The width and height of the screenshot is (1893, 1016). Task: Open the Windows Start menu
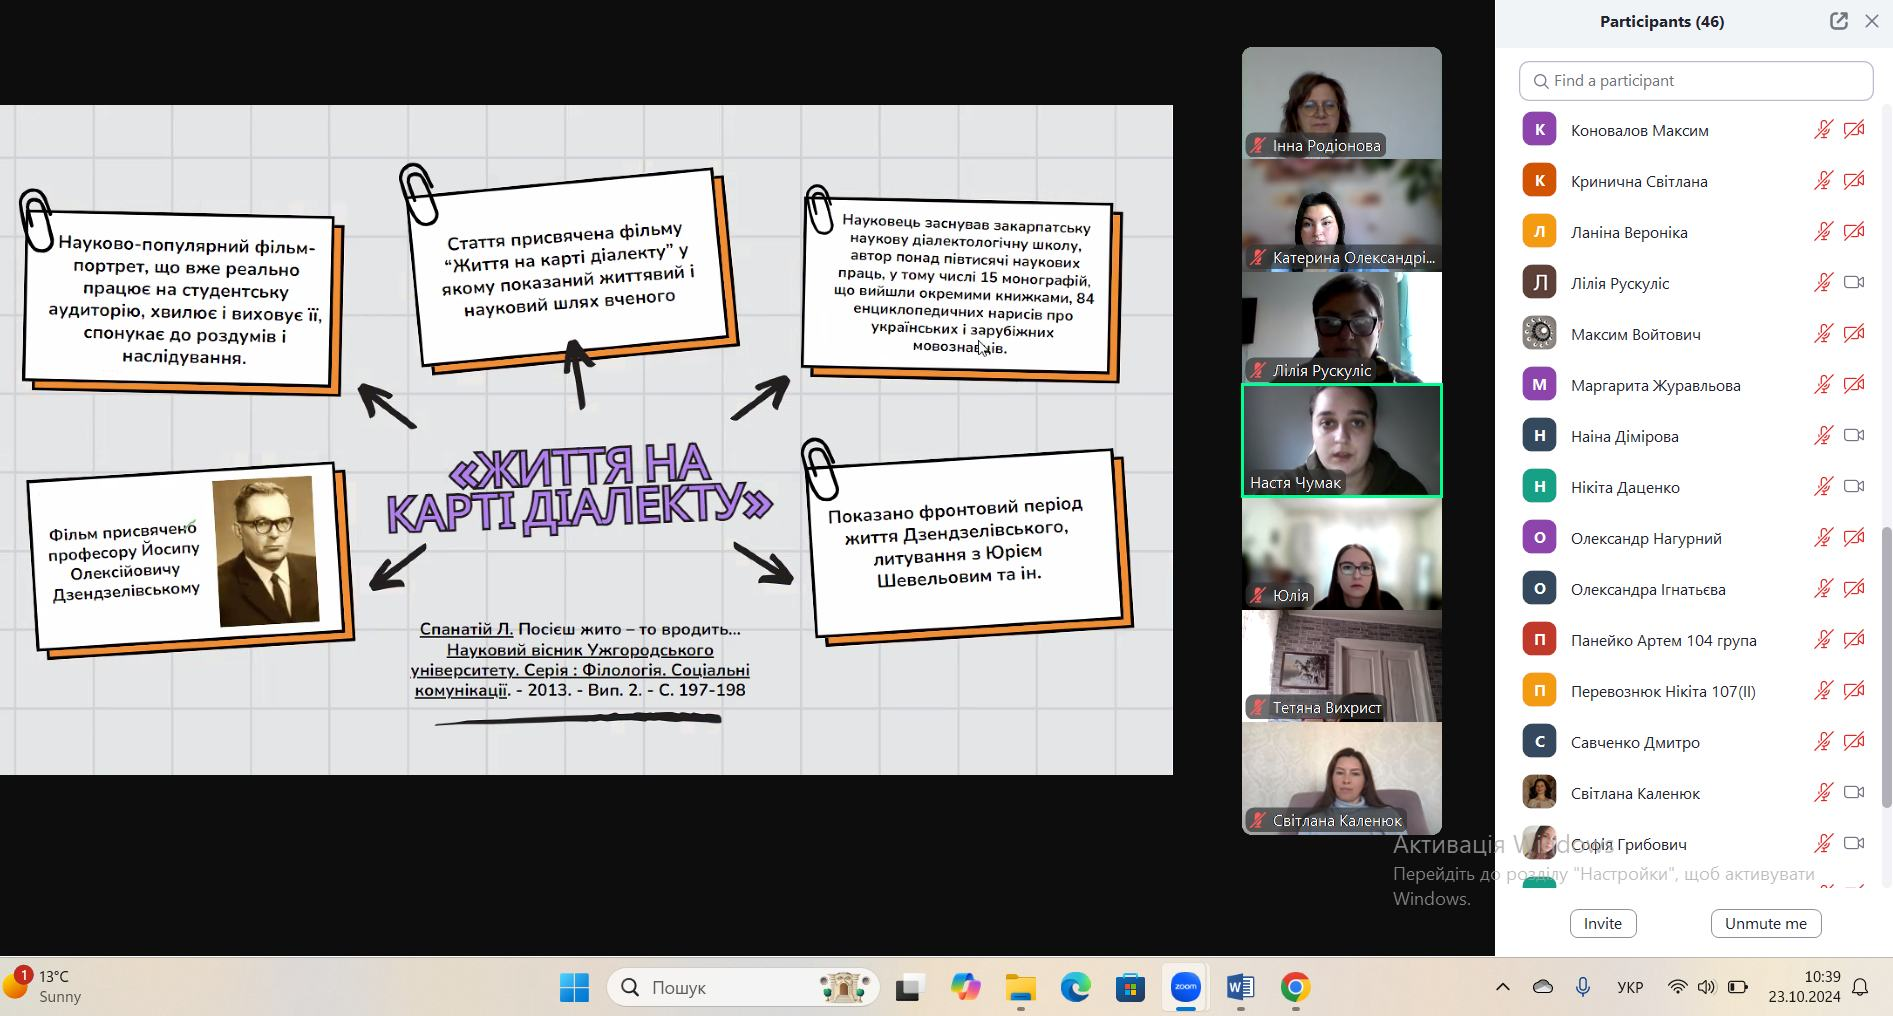[x=574, y=988]
